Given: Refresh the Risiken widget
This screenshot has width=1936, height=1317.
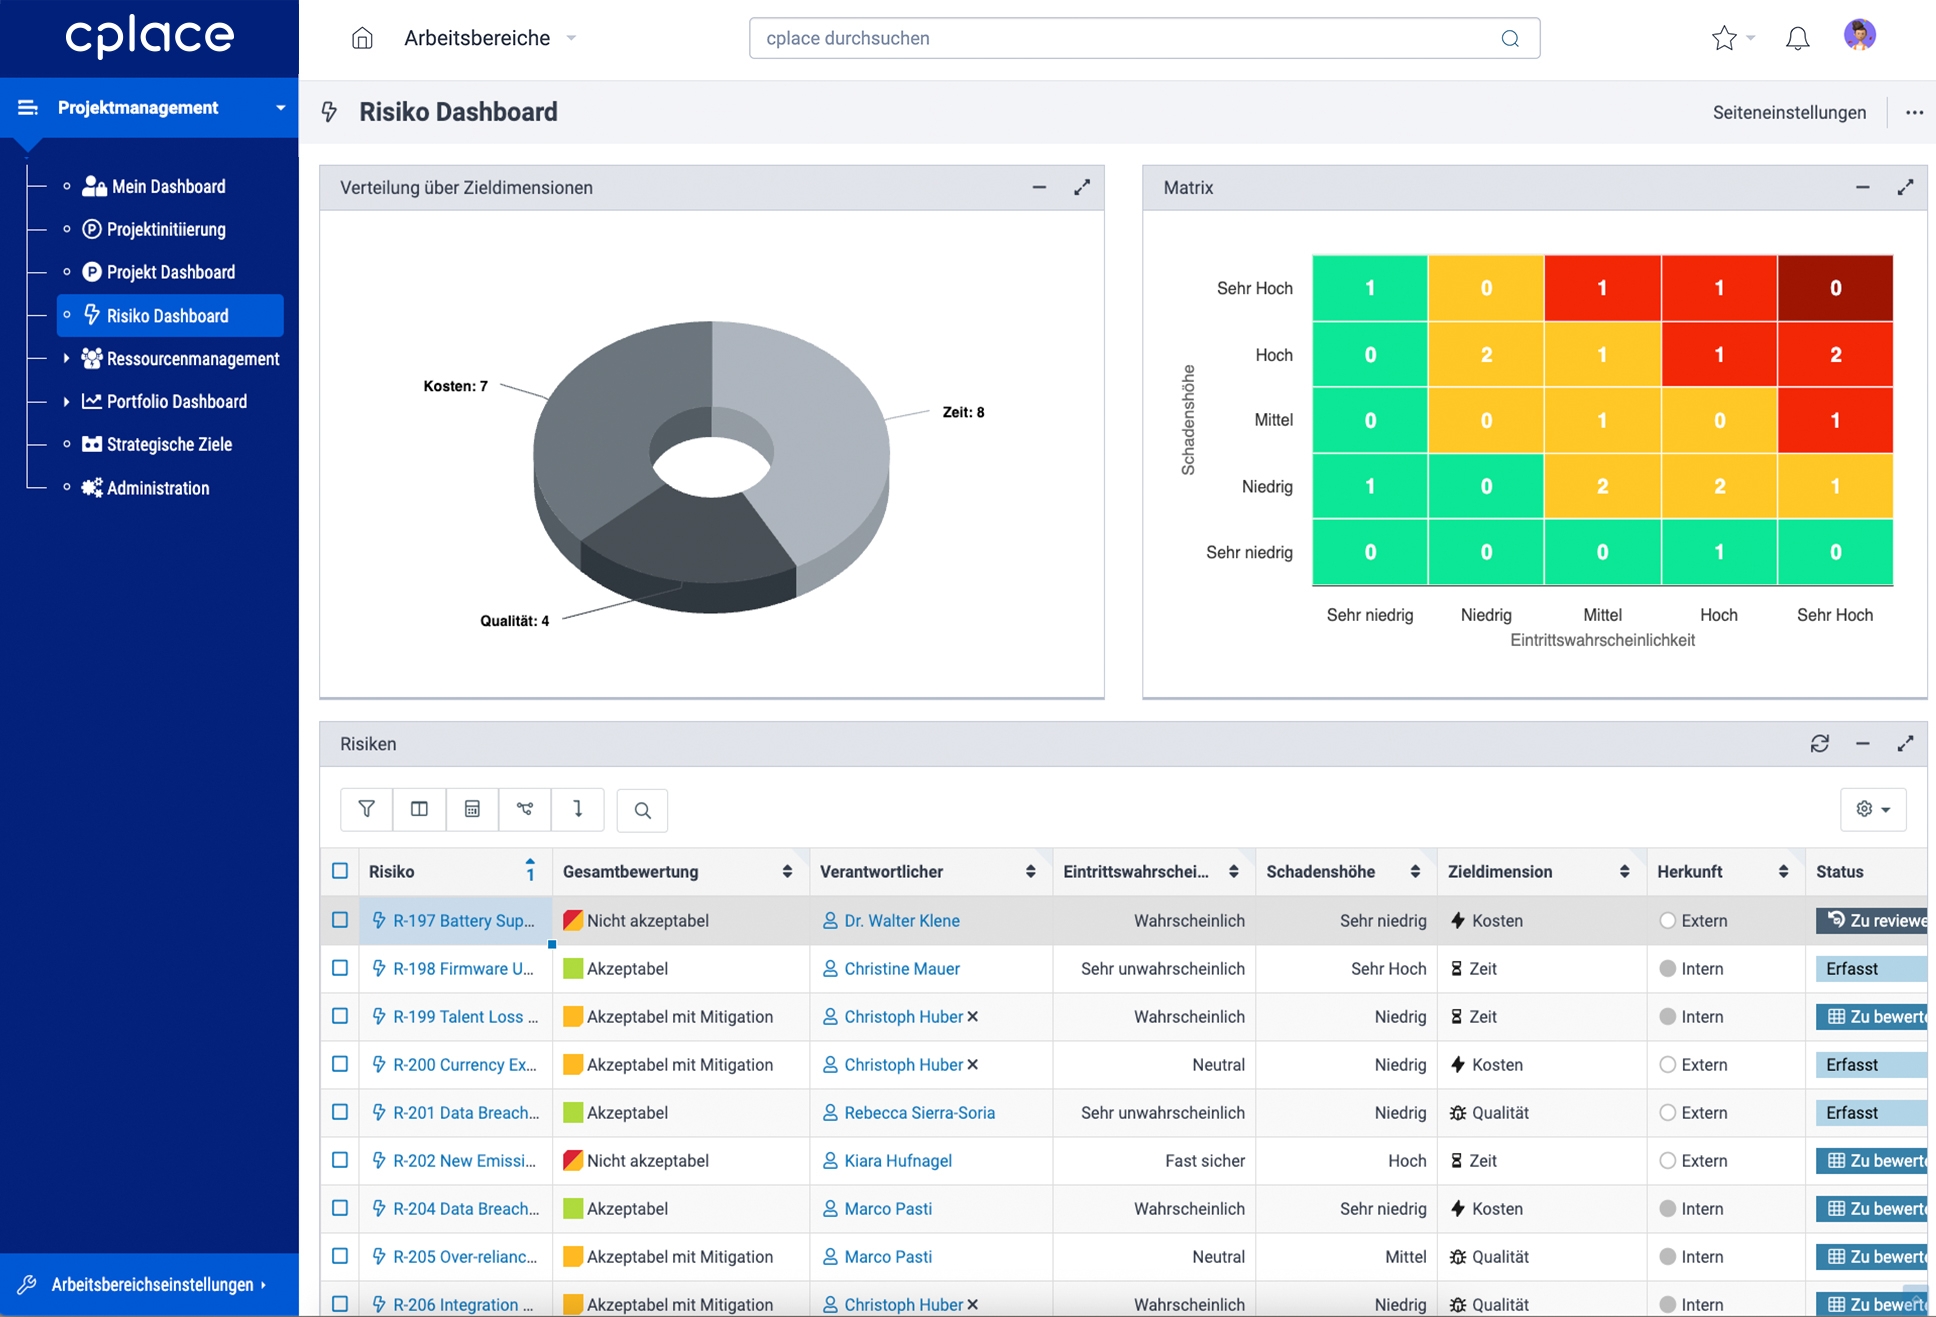Looking at the screenshot, I should tap(1819, 744).
